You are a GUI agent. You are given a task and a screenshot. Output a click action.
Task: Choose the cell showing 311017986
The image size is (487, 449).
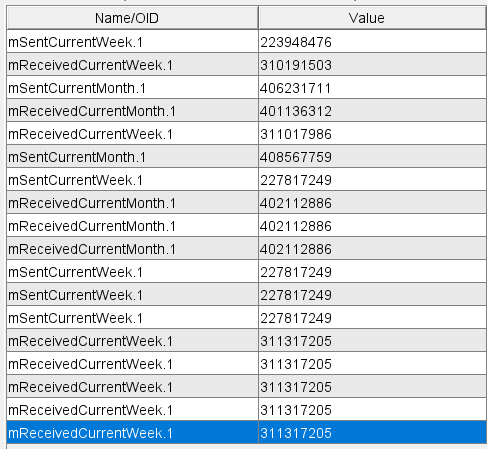pyautogui.click(x=372, y=134)
